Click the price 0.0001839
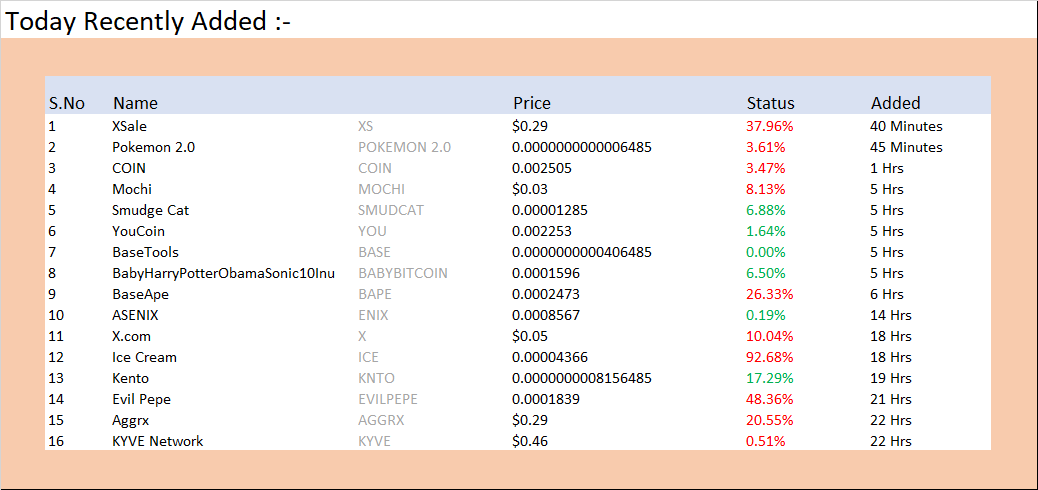This screenshot has height=490, width=1038. coord(546,399)
